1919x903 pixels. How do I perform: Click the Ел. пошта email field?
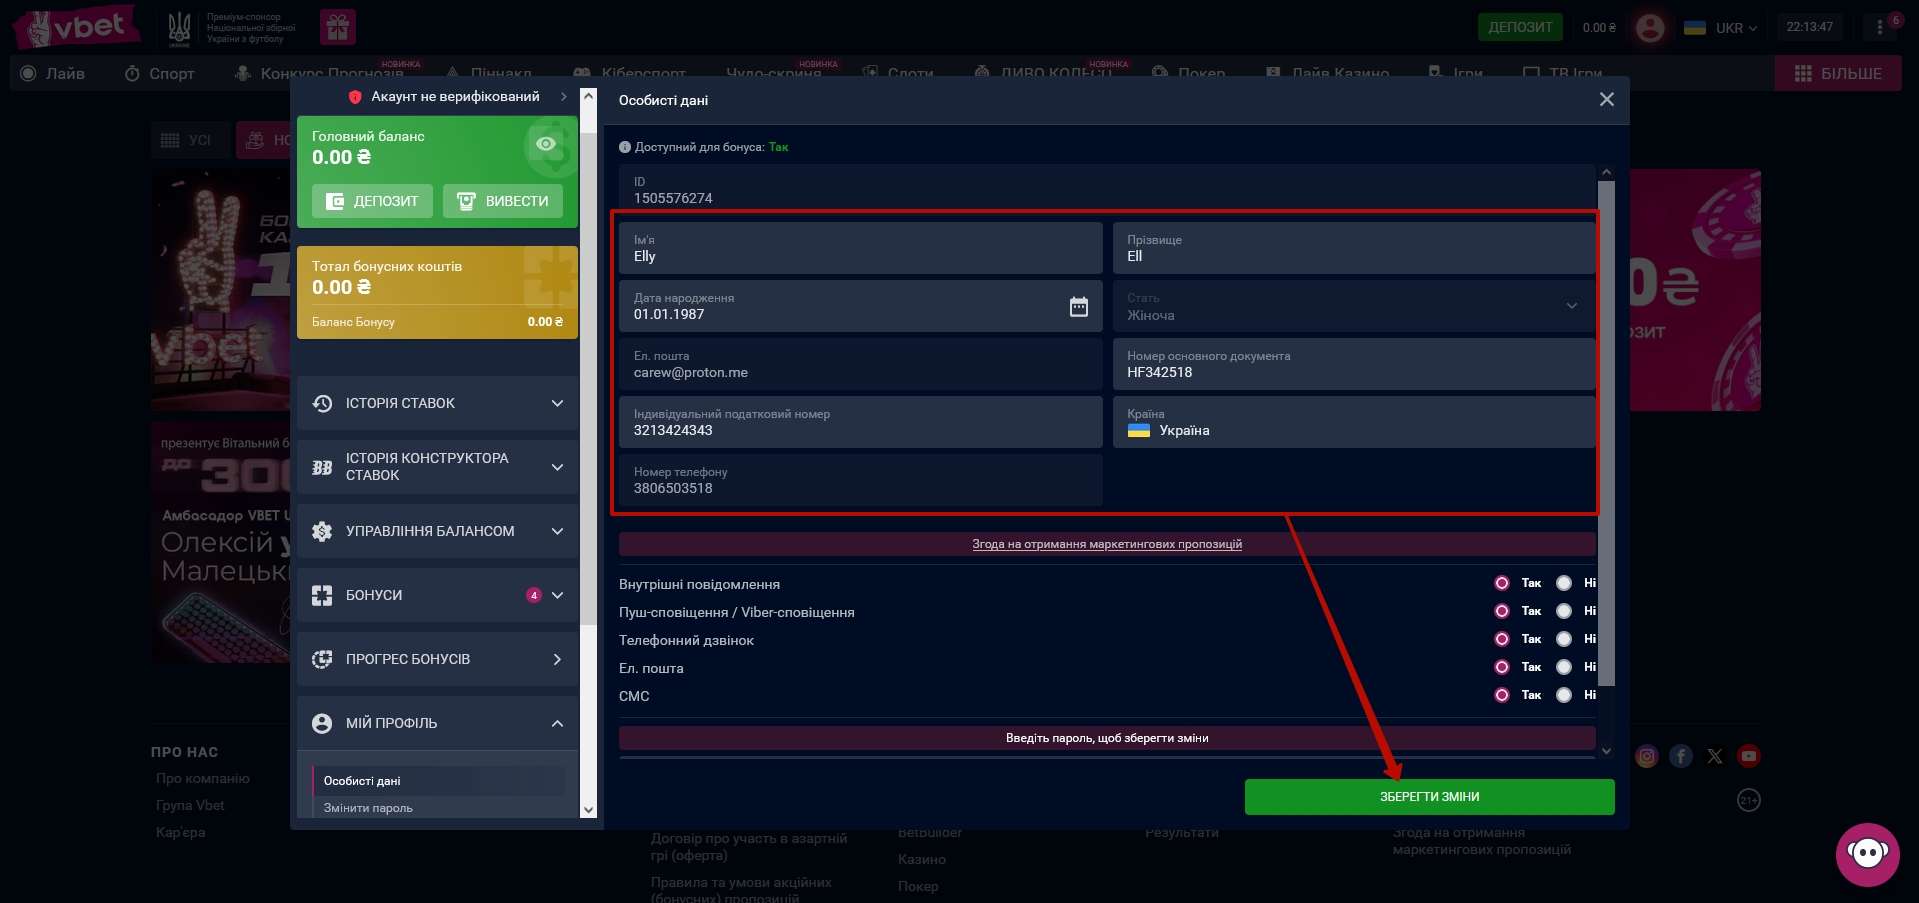point(860,365)
